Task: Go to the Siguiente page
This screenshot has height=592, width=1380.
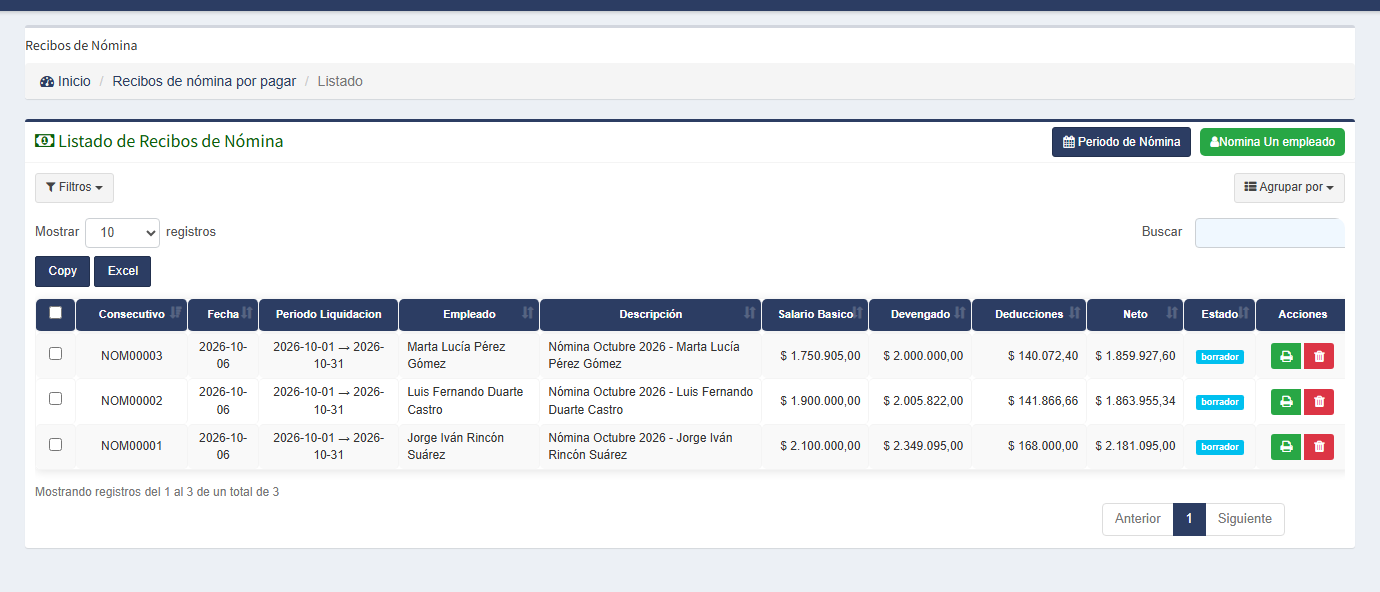Action: point(1245,519)
